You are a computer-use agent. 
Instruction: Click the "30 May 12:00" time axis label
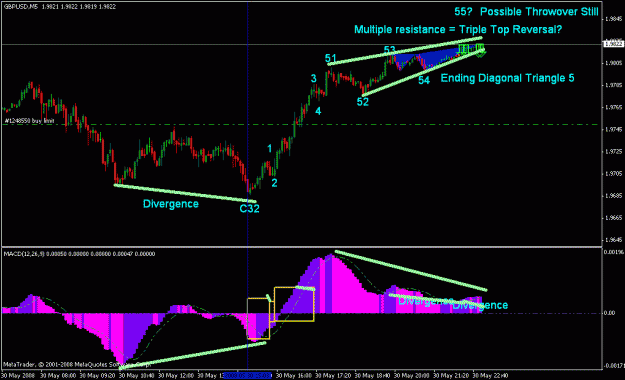point(176,376)
